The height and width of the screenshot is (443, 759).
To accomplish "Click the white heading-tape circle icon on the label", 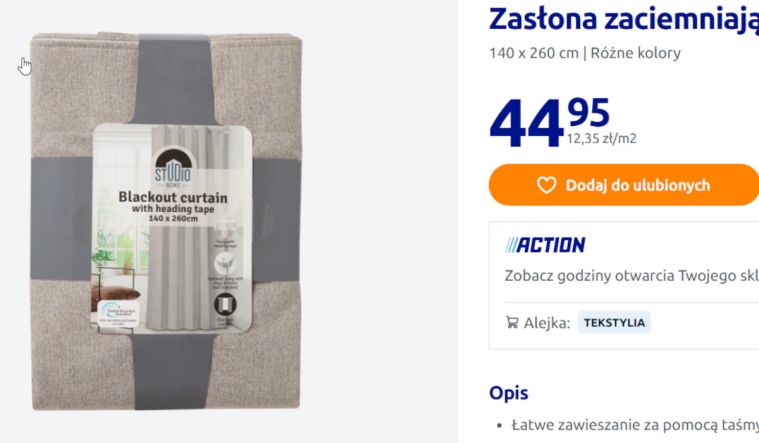I will (225, 263).
